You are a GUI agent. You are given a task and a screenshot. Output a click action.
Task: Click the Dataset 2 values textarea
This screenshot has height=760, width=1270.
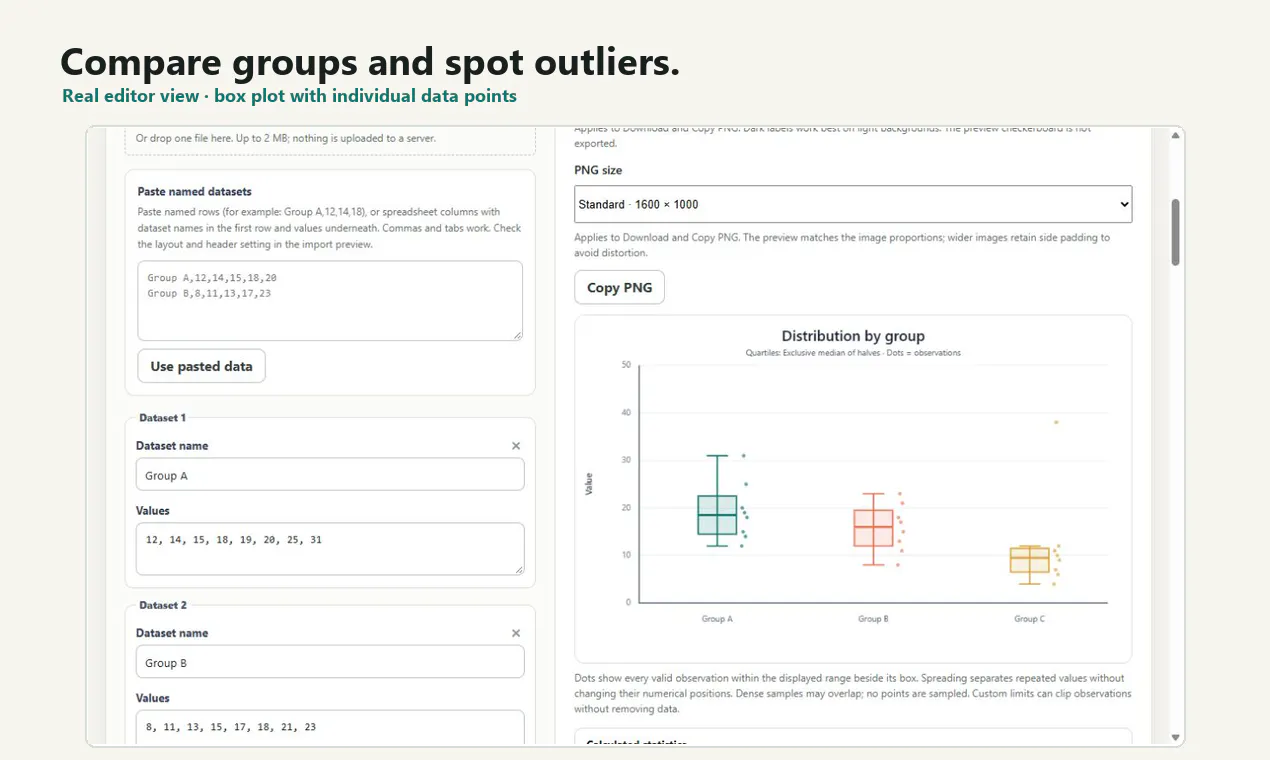coord(330,727)
